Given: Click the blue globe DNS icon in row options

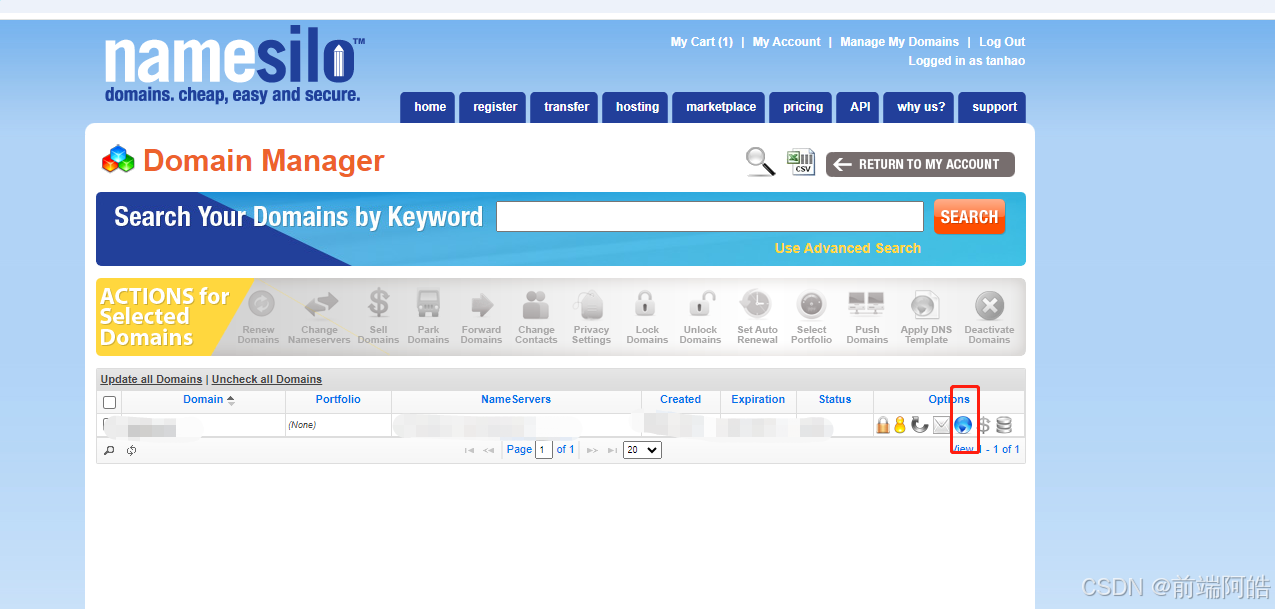Looking at the screenshot, I should pyautogui.click(x=963, y=425).
